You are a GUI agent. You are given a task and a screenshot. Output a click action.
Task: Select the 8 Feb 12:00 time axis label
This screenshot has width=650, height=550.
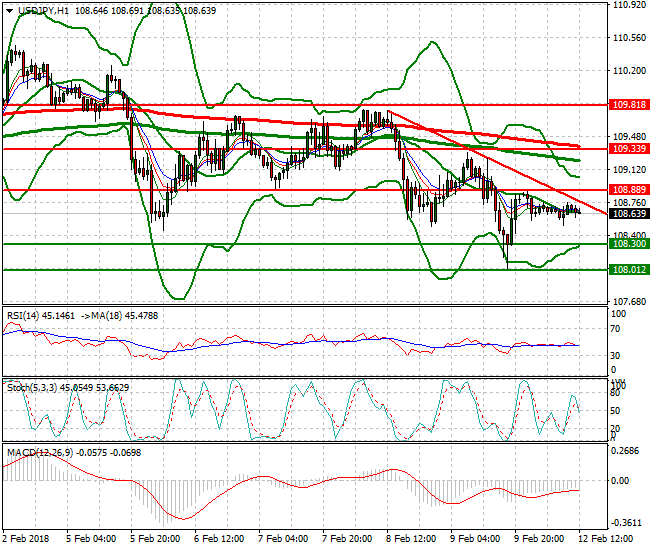point(411,539)
